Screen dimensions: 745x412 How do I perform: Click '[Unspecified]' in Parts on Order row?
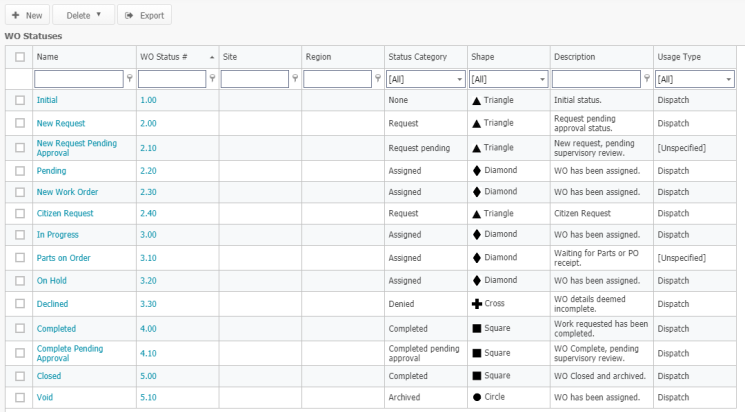681,258
